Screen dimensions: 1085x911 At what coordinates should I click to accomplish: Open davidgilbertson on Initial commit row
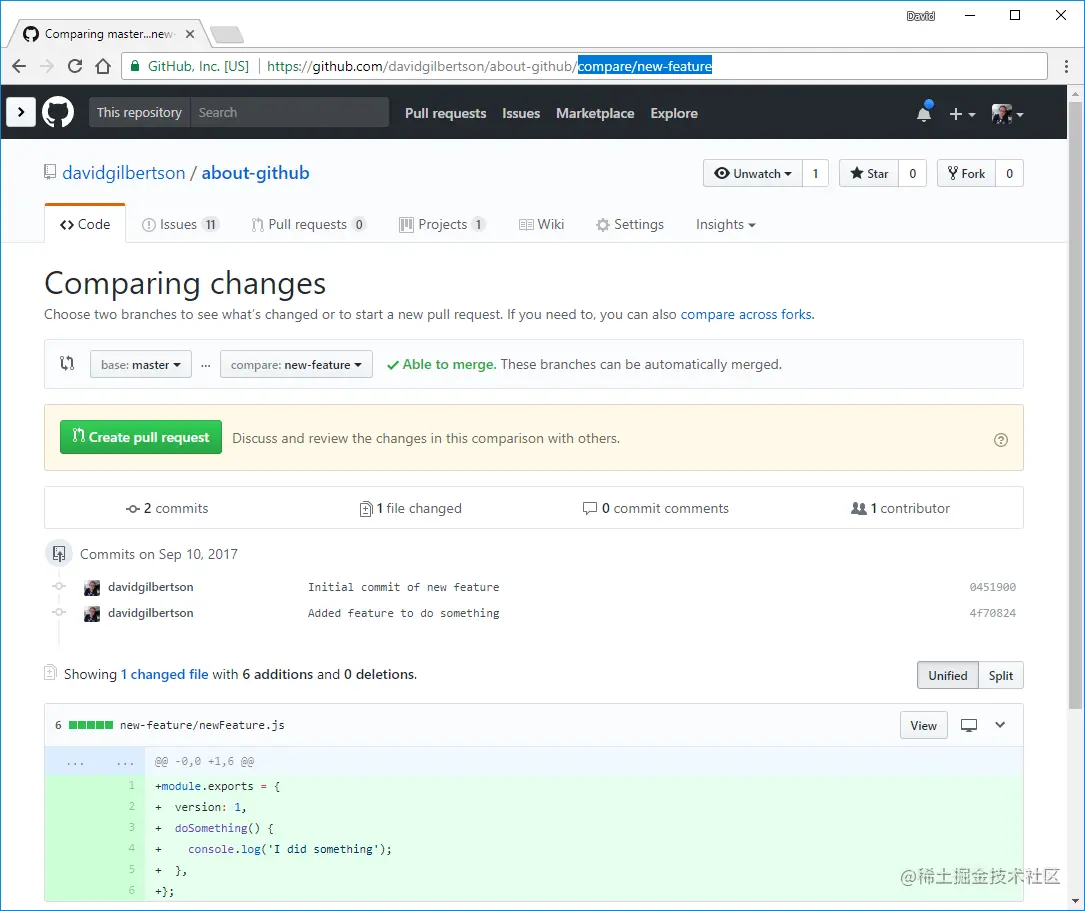coord(151,587)
